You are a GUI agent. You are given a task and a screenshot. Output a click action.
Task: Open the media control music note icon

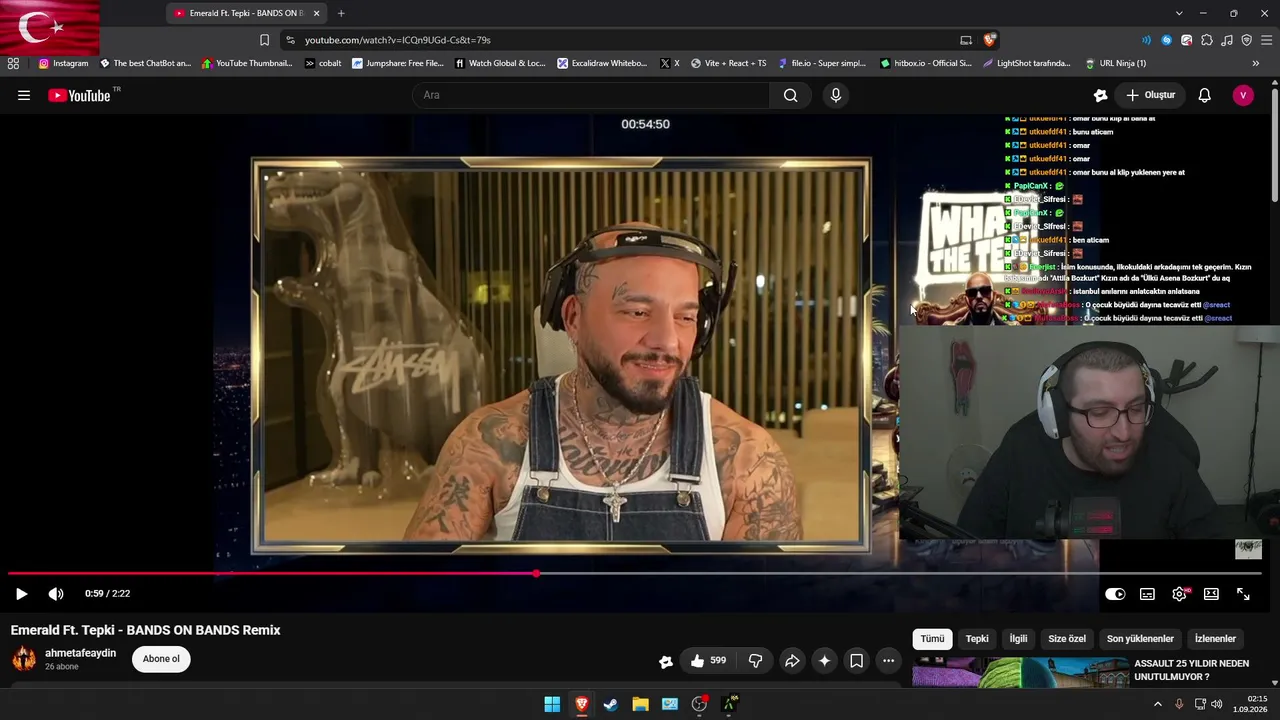click(1227, 40)
